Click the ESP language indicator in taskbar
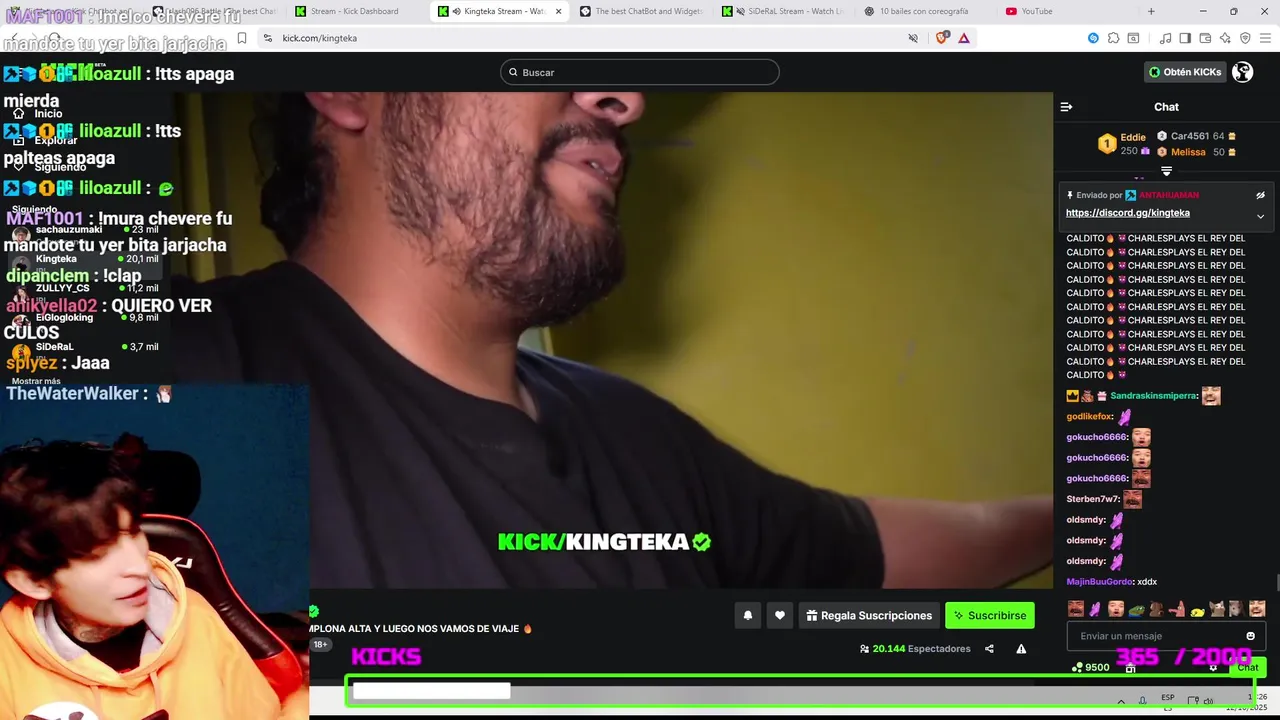The width and height of the screenshot is (1280, 720). [x=1168, y=698]
